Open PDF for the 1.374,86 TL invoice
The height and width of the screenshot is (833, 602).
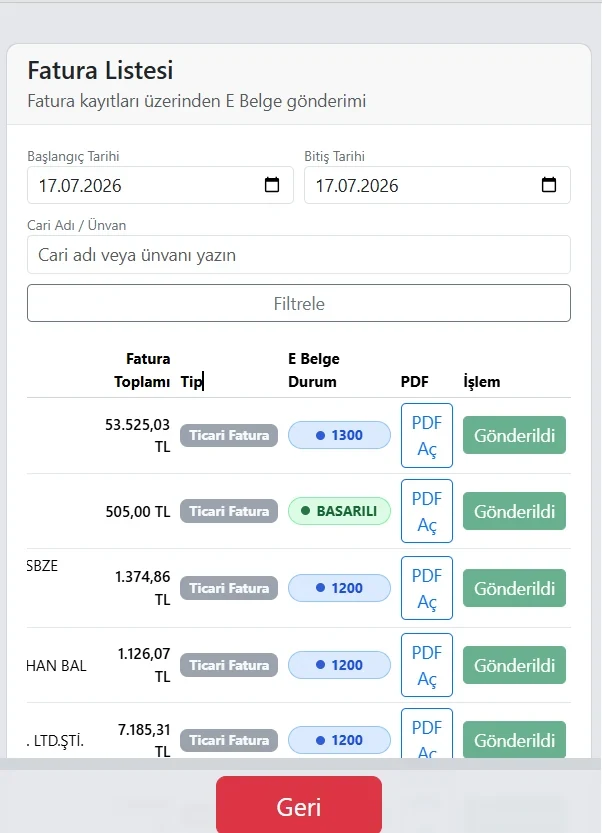click(x=427, y=588)
